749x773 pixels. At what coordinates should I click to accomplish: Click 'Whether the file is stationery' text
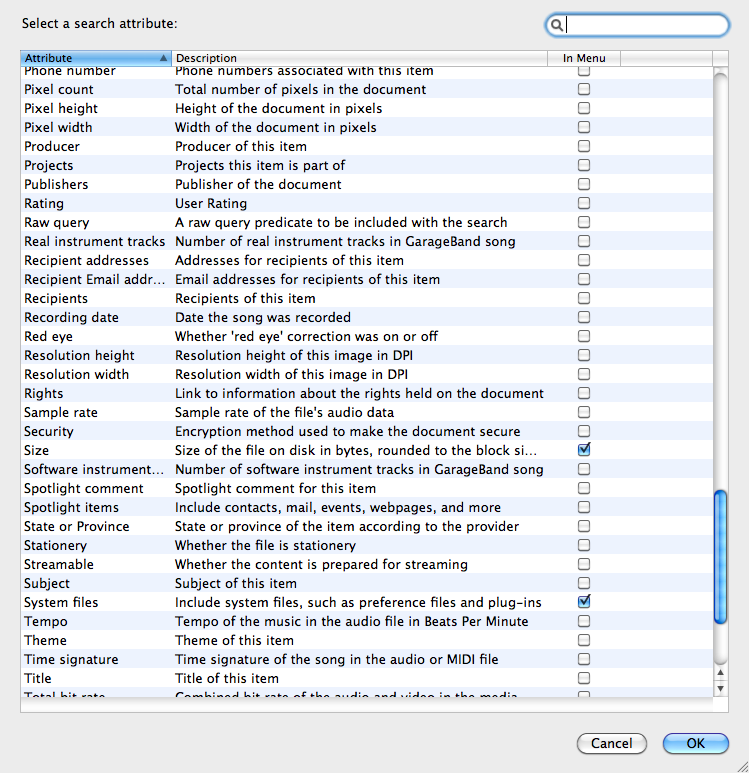click(265, 545)
